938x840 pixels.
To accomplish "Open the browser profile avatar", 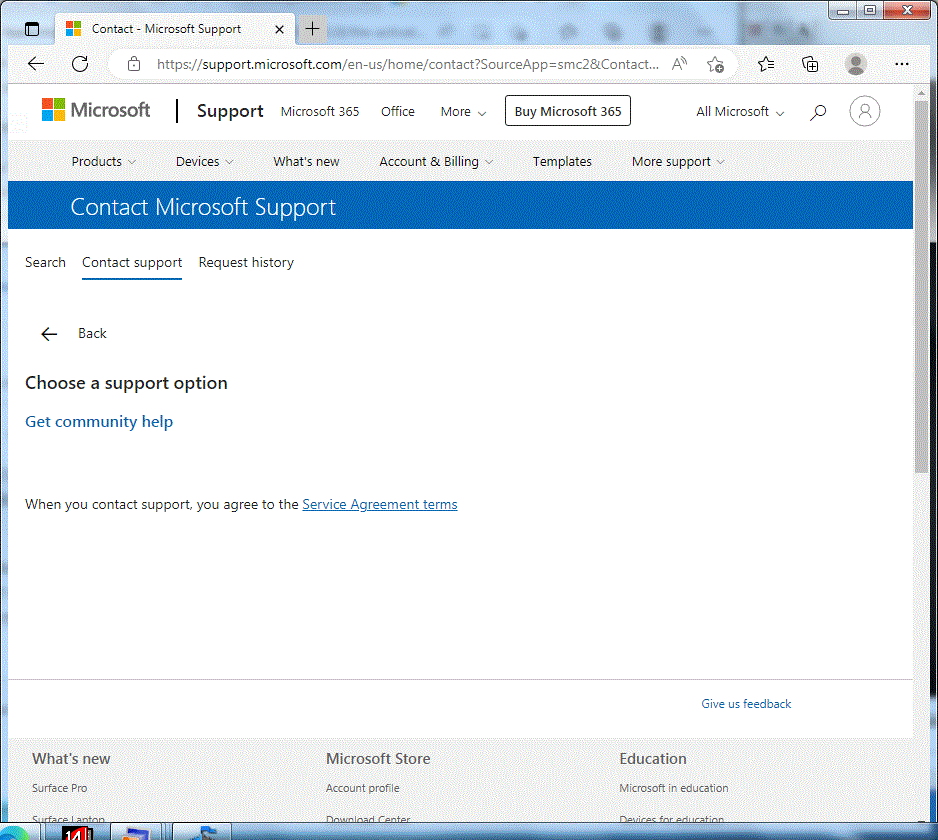I will (856, 64).
